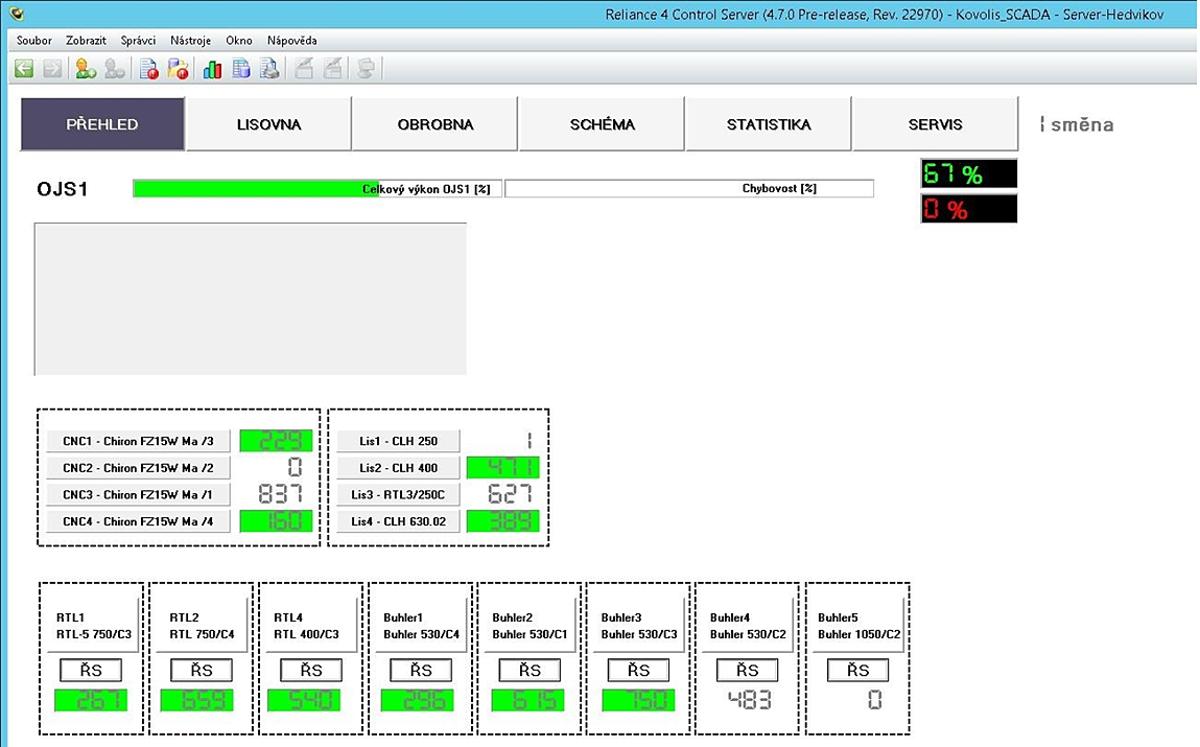
Task: Open the Zobrazit menu
Action: click(86, 41)
